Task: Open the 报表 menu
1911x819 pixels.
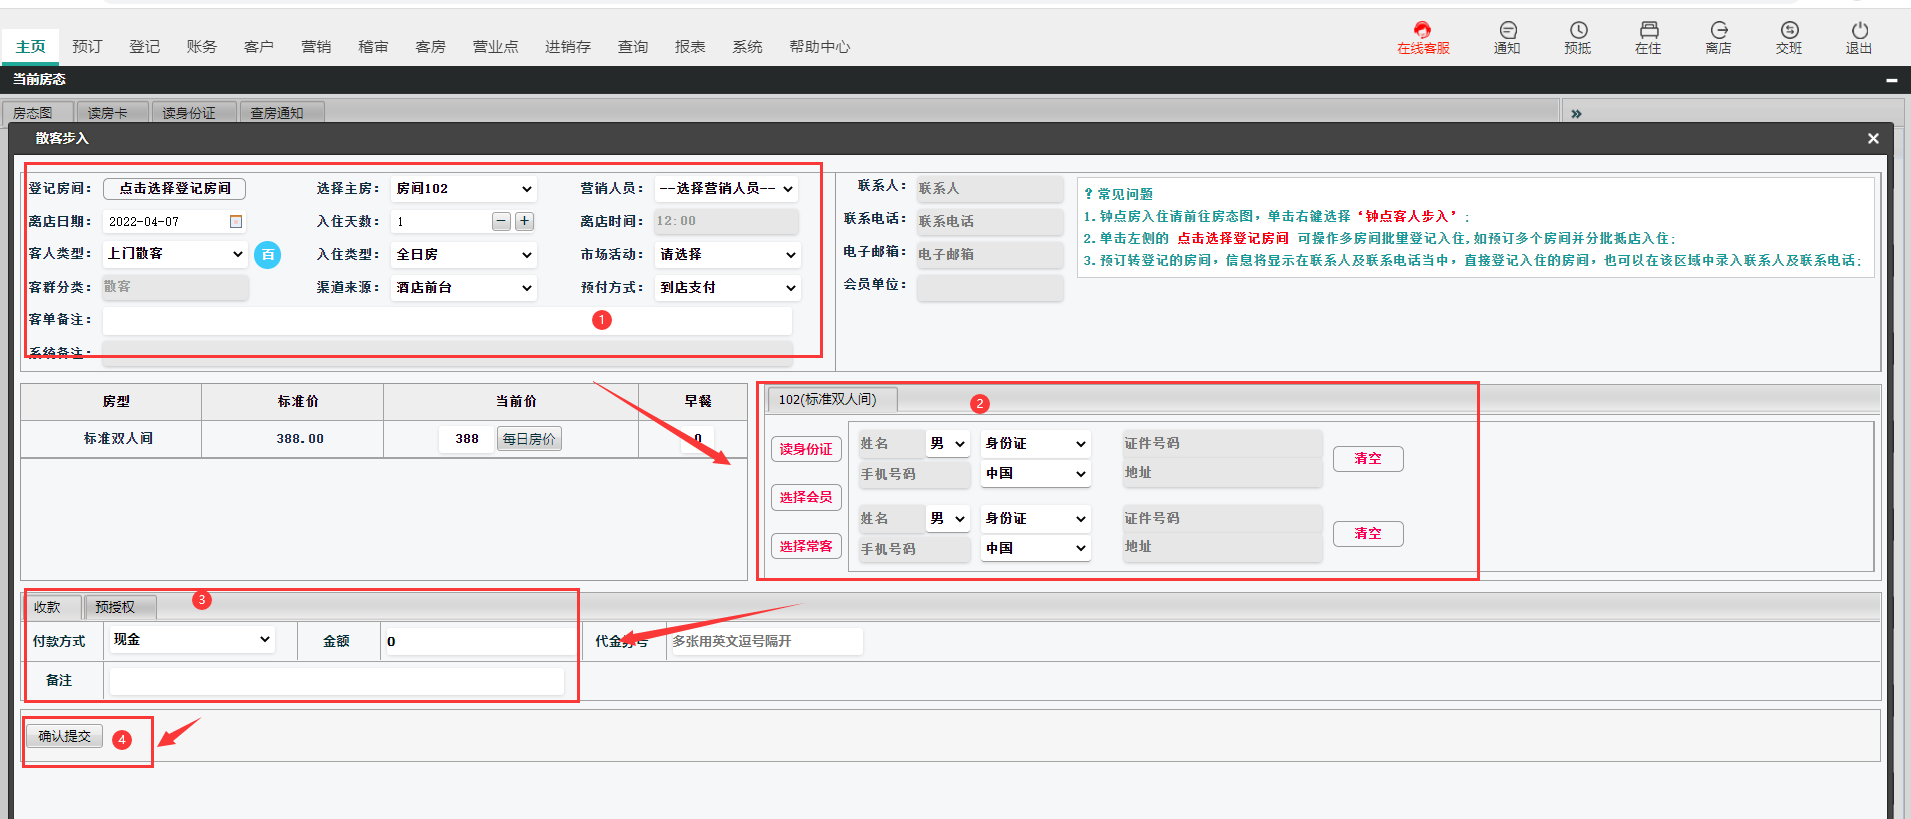Action: (690, 46)
